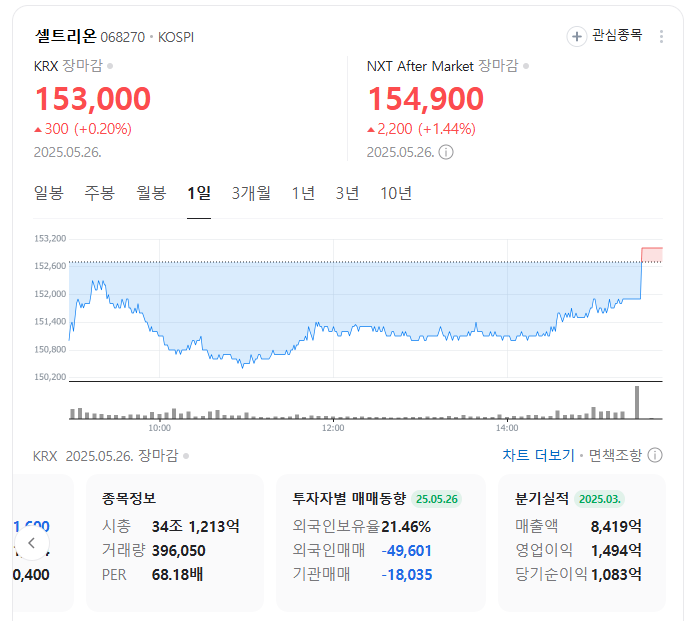Screen dimensions: 695x621
Task: Click info icon next to NXT date
Action: [446, 152]
